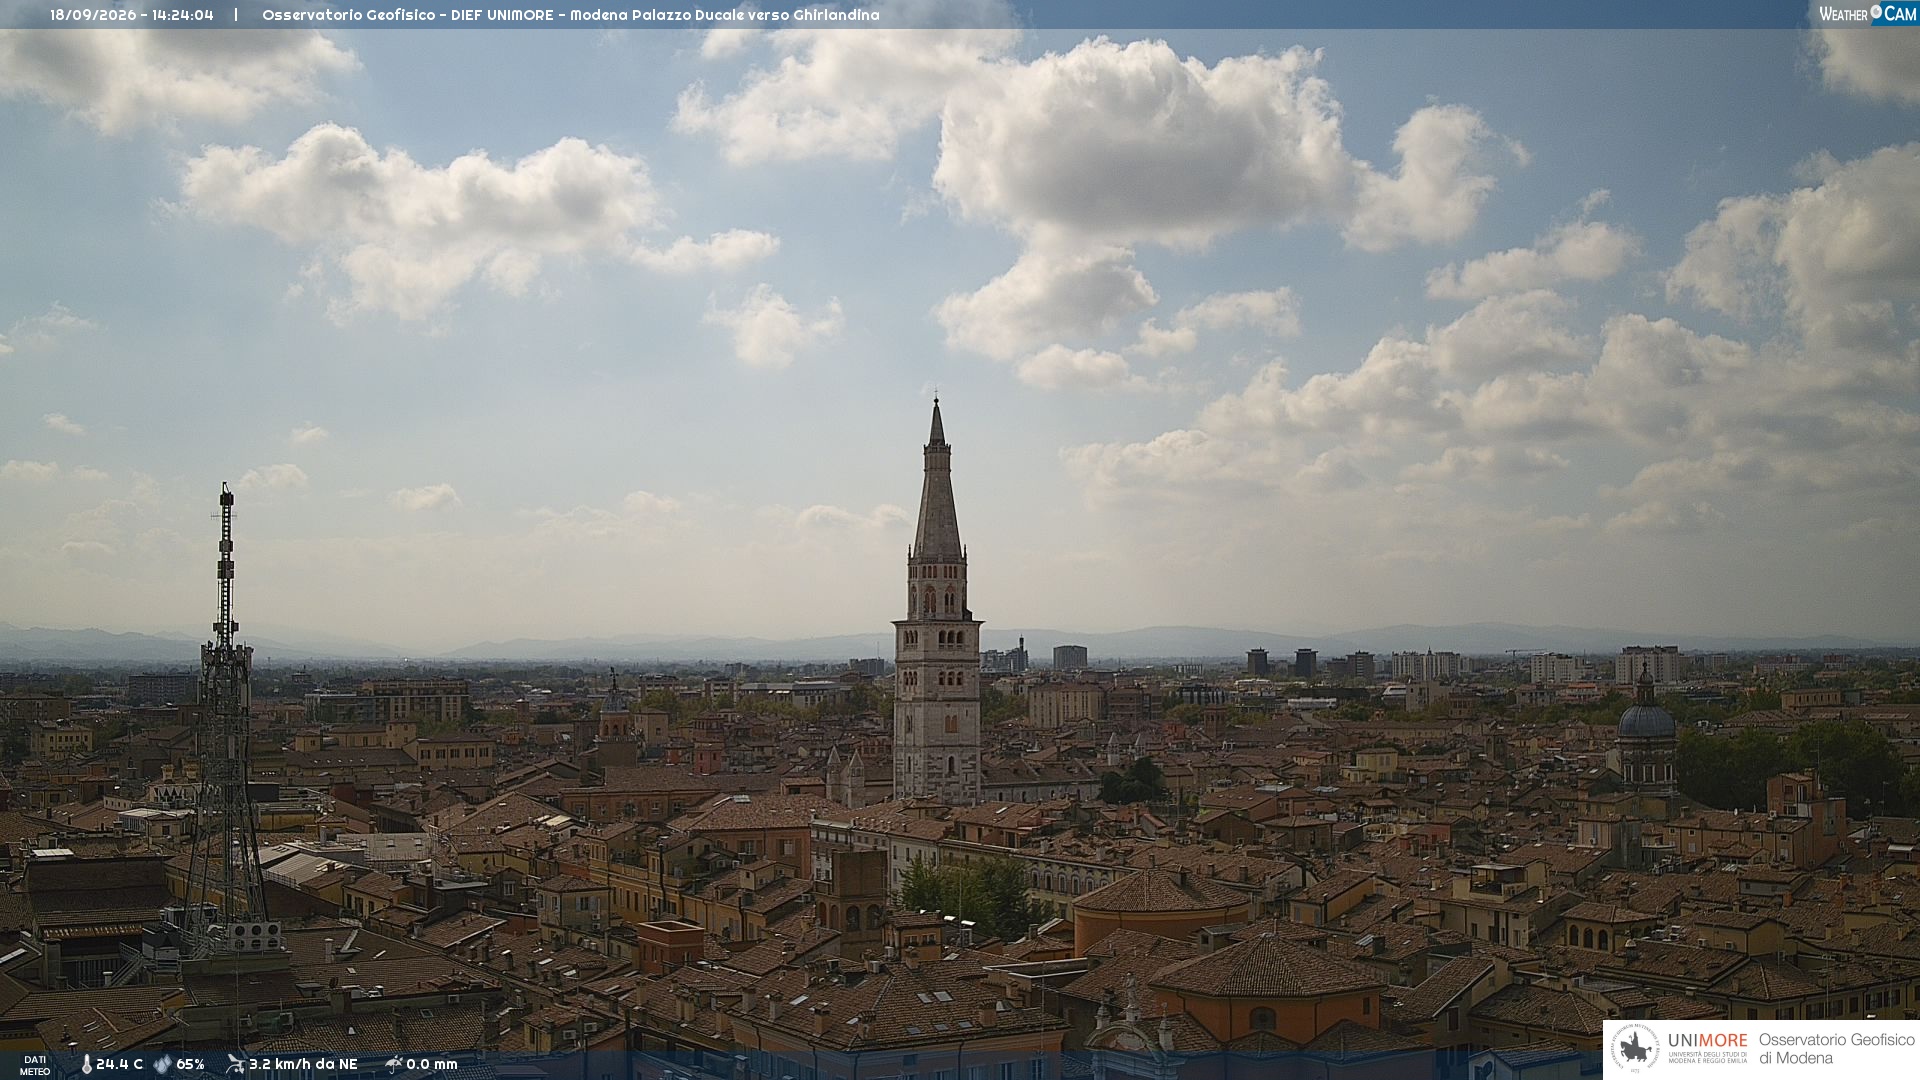
Task: Click the 65% humidity value
Action: click(x=190, y=1064)
